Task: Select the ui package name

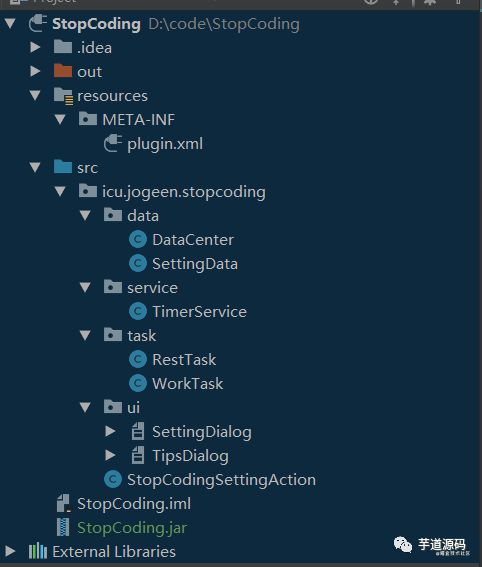Action: pyautogui.click(x=133, y=408)
